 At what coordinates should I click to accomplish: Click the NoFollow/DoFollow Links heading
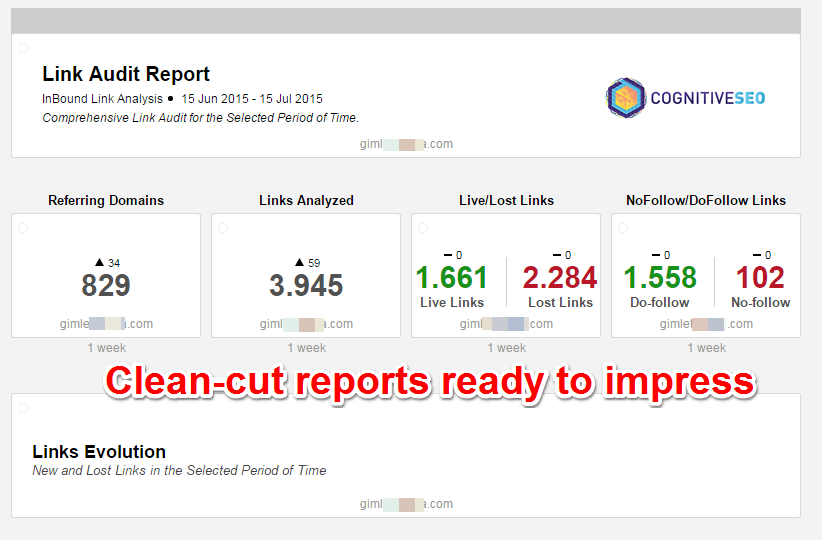click(706, 200)
